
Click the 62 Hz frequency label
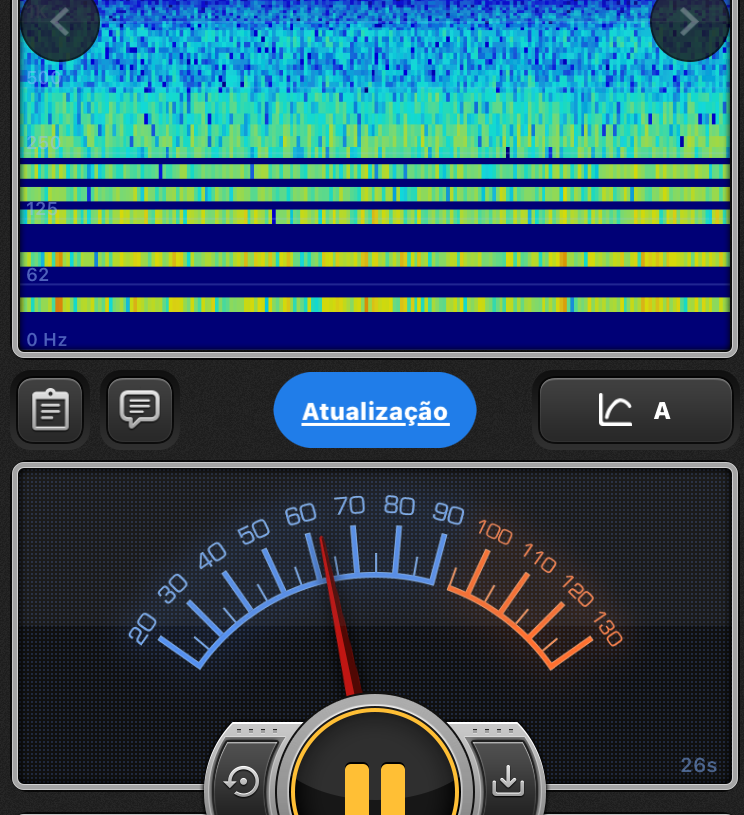38,275
